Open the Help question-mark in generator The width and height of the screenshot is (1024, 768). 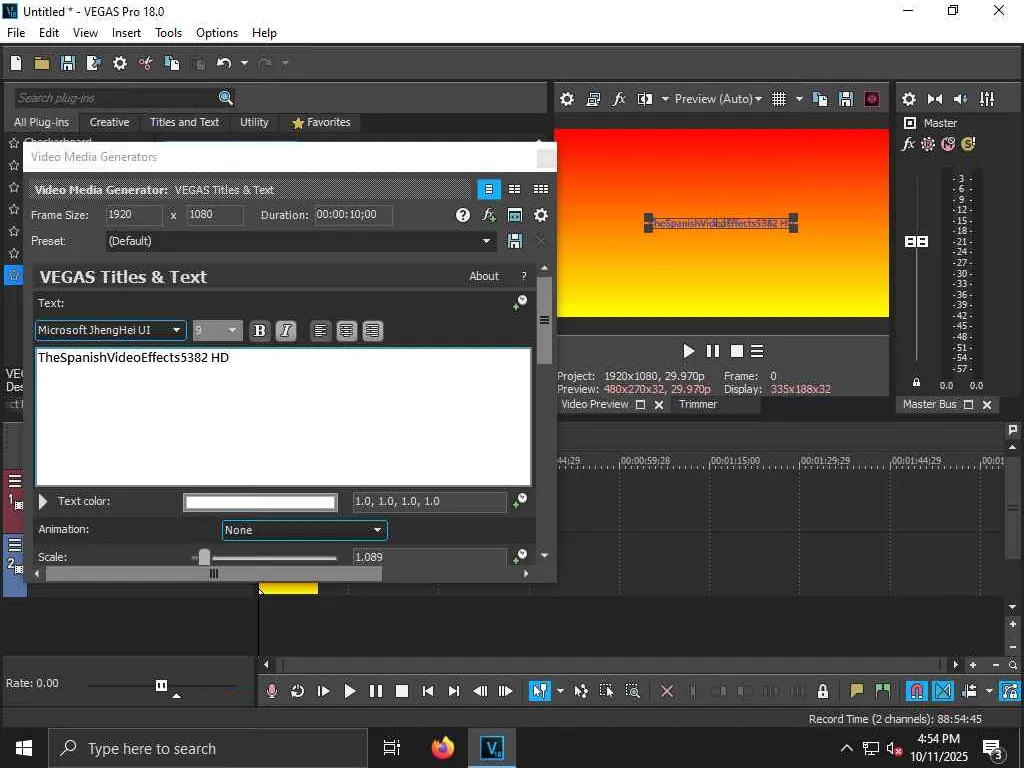coord(462,216)
